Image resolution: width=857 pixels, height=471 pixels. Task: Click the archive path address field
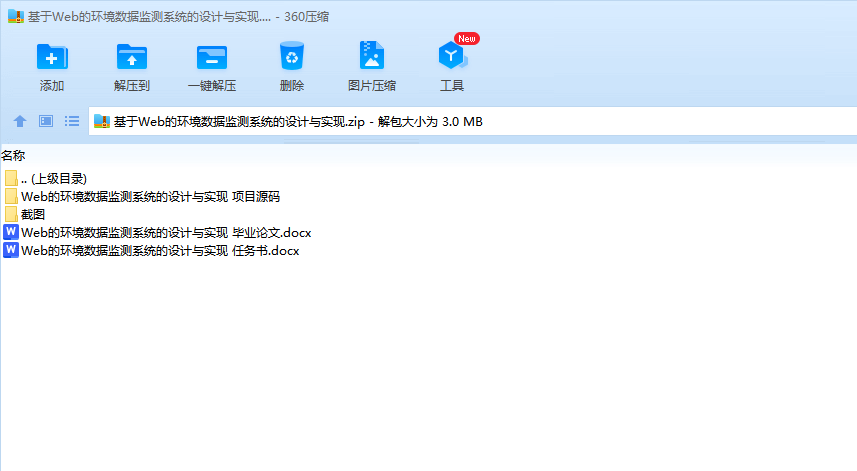[472, 121]
